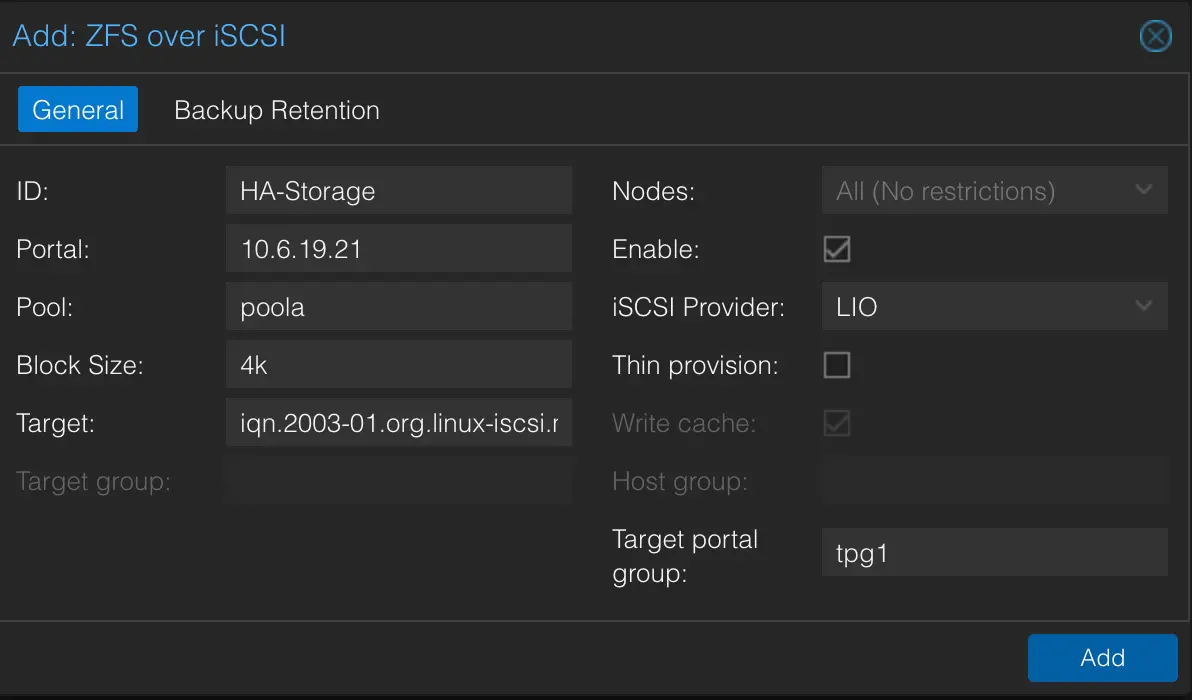The width and height of the screenshot is (1192, 700).
Task: Click the Target portal group field
Action: [994, 552]
